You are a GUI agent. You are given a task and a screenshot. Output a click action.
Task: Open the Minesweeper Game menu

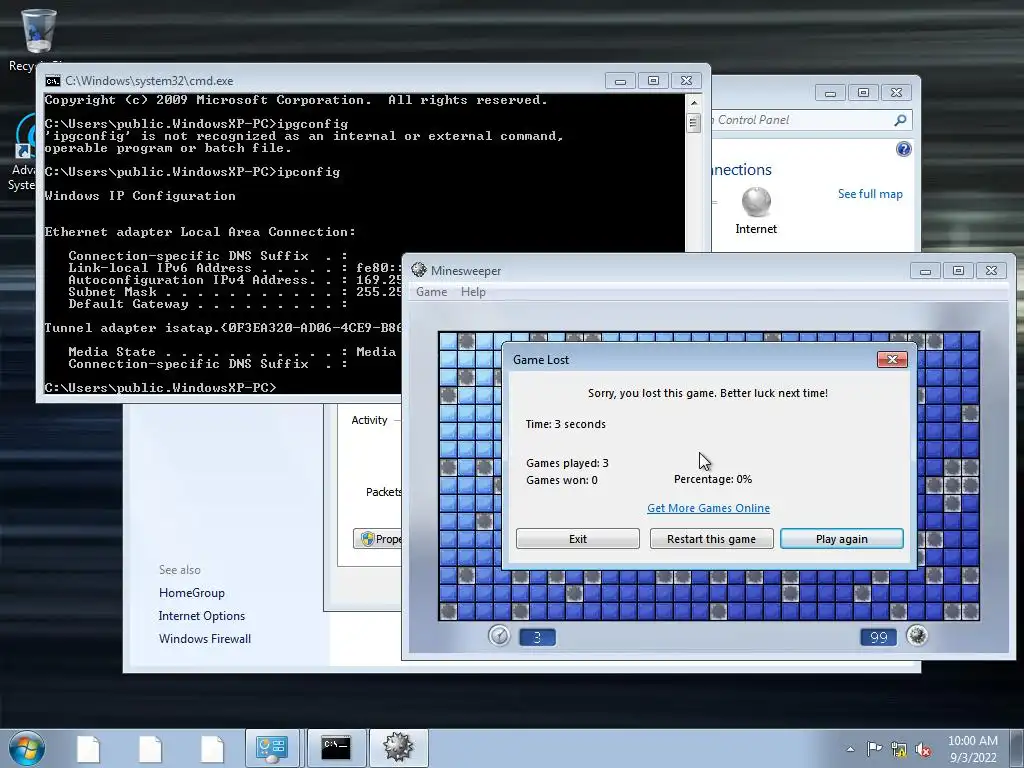click(x=432, y=292)
